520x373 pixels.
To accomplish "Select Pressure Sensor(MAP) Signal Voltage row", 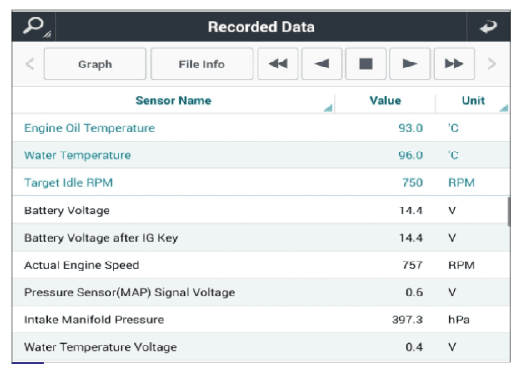I will pyautogui.click(x=261, y=292).
